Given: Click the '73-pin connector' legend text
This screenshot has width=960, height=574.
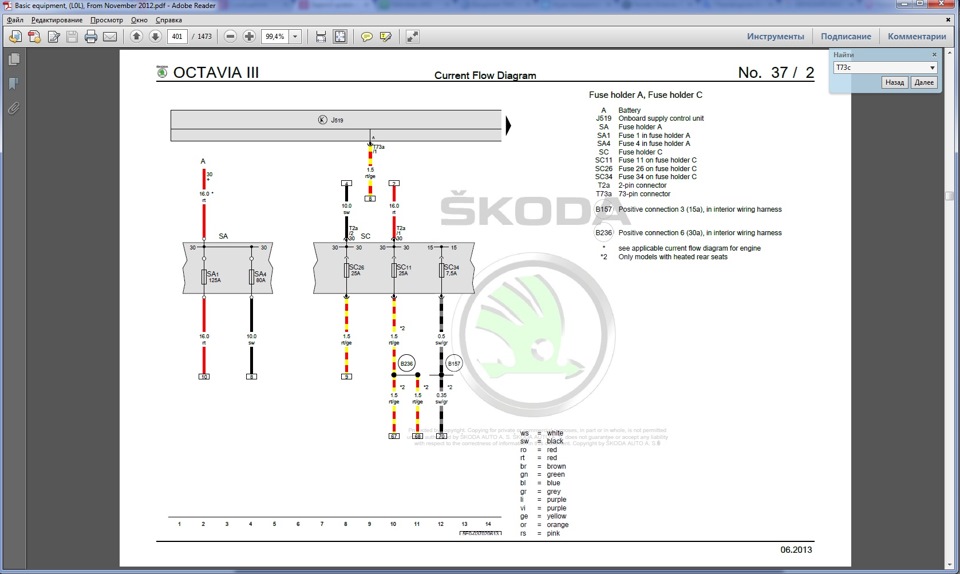Looking at the screenshot, I should 644,193.
